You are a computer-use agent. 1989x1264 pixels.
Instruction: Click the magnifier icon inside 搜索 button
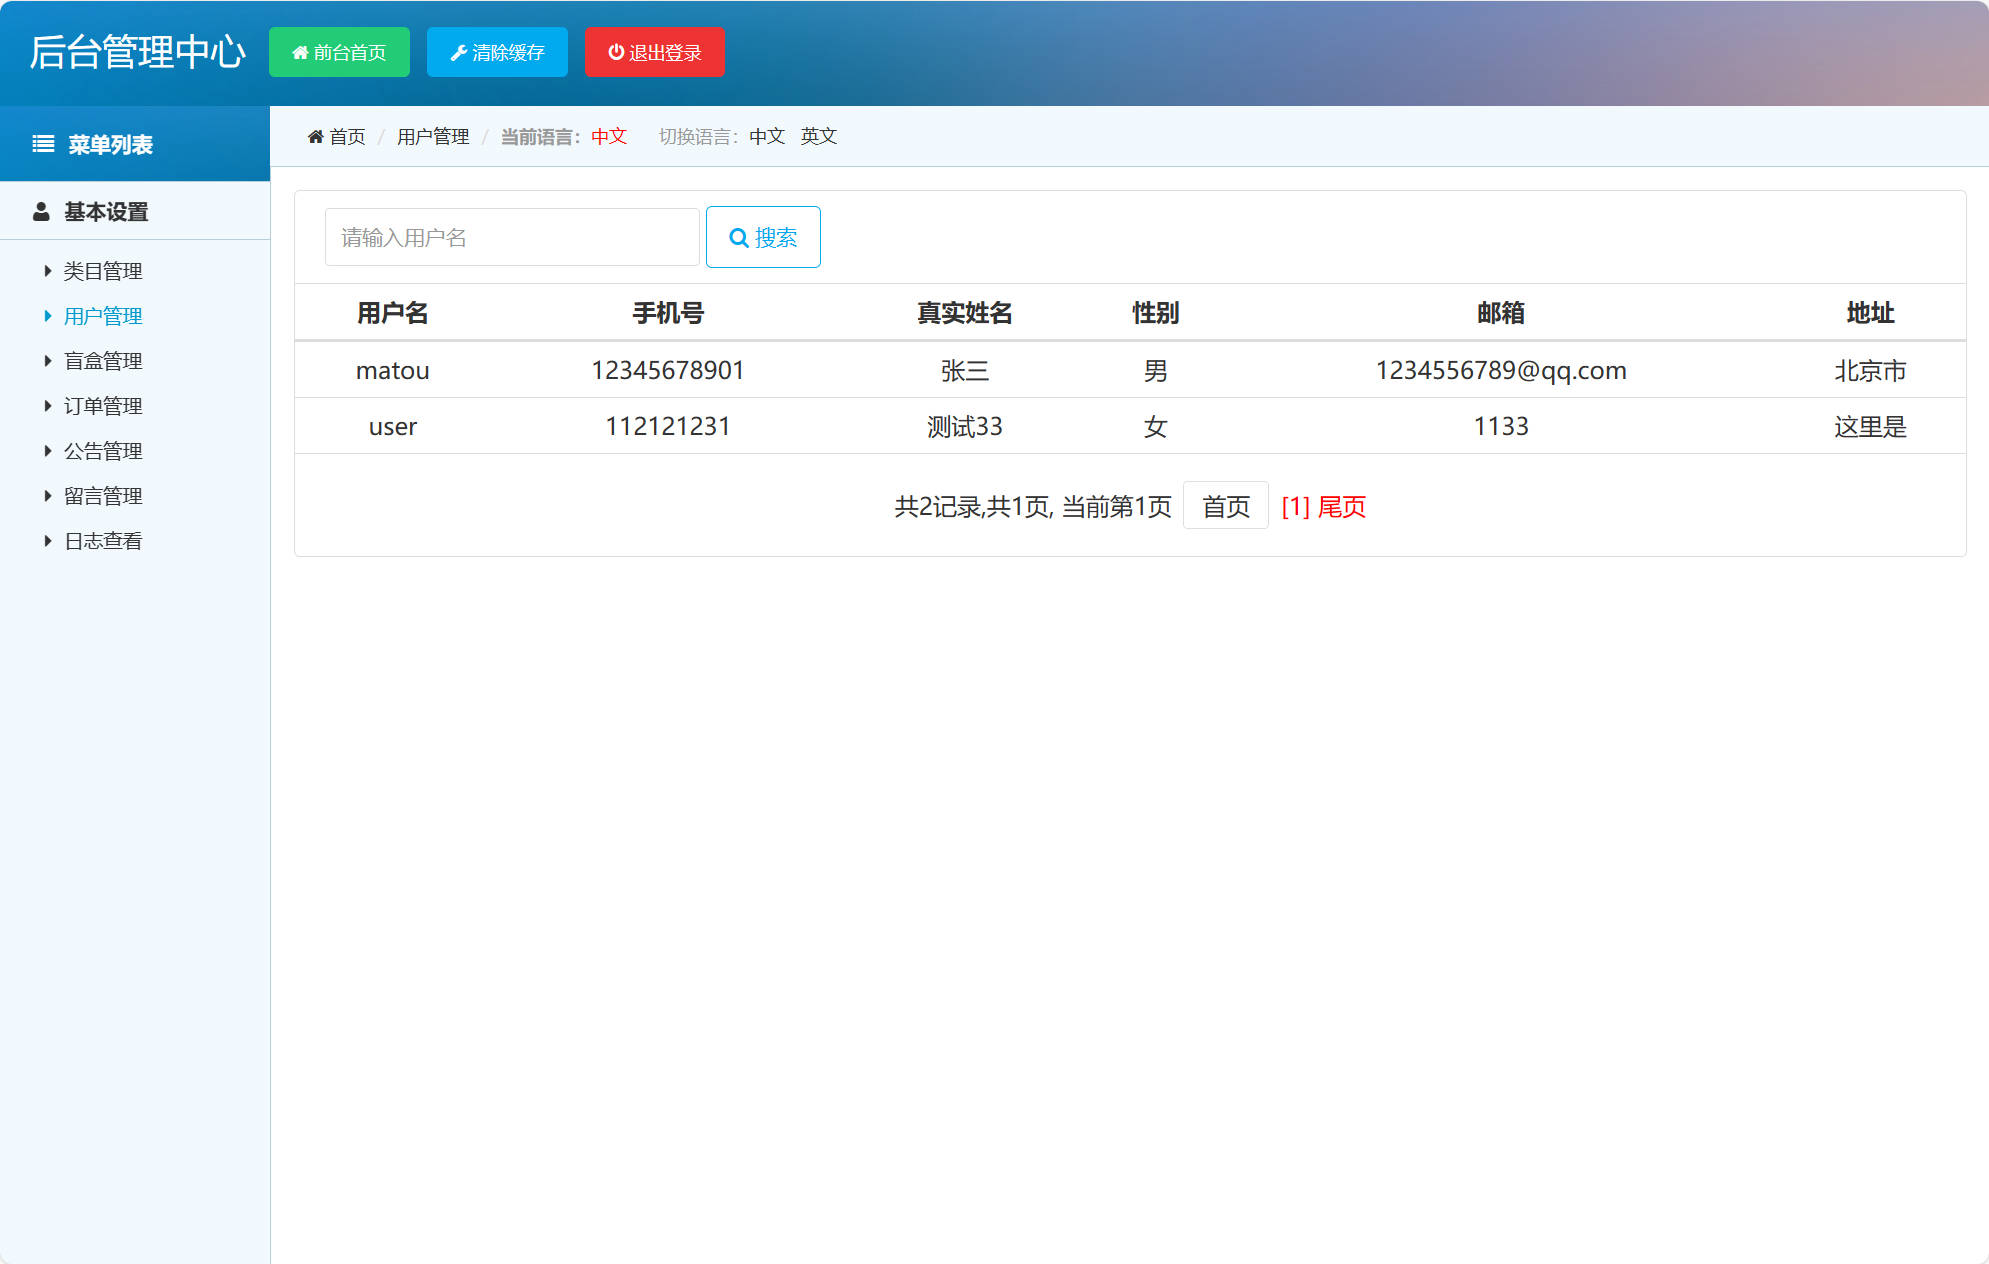pyautogui.click(x=738, y=237)
